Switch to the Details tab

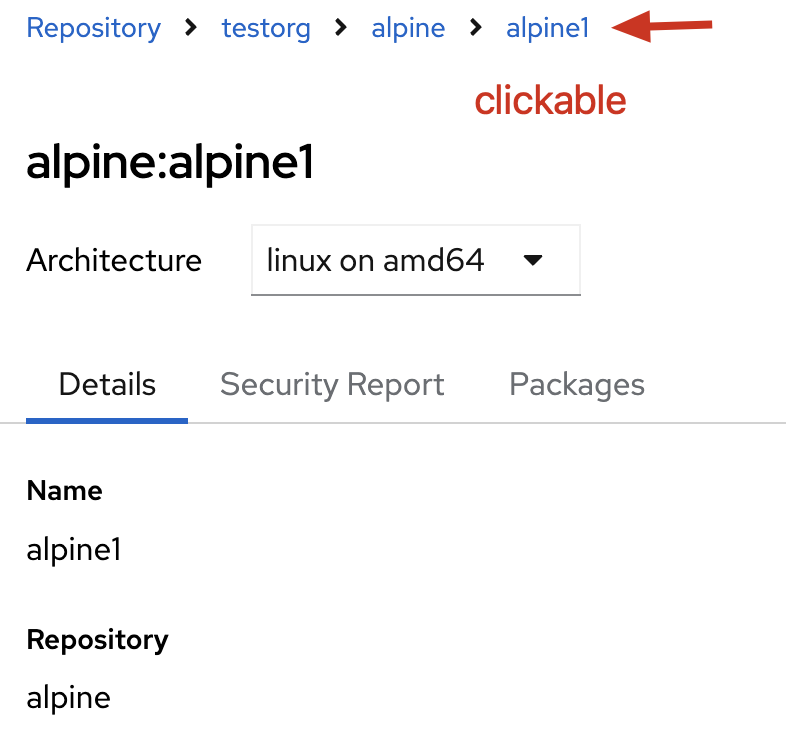(107, 385)
